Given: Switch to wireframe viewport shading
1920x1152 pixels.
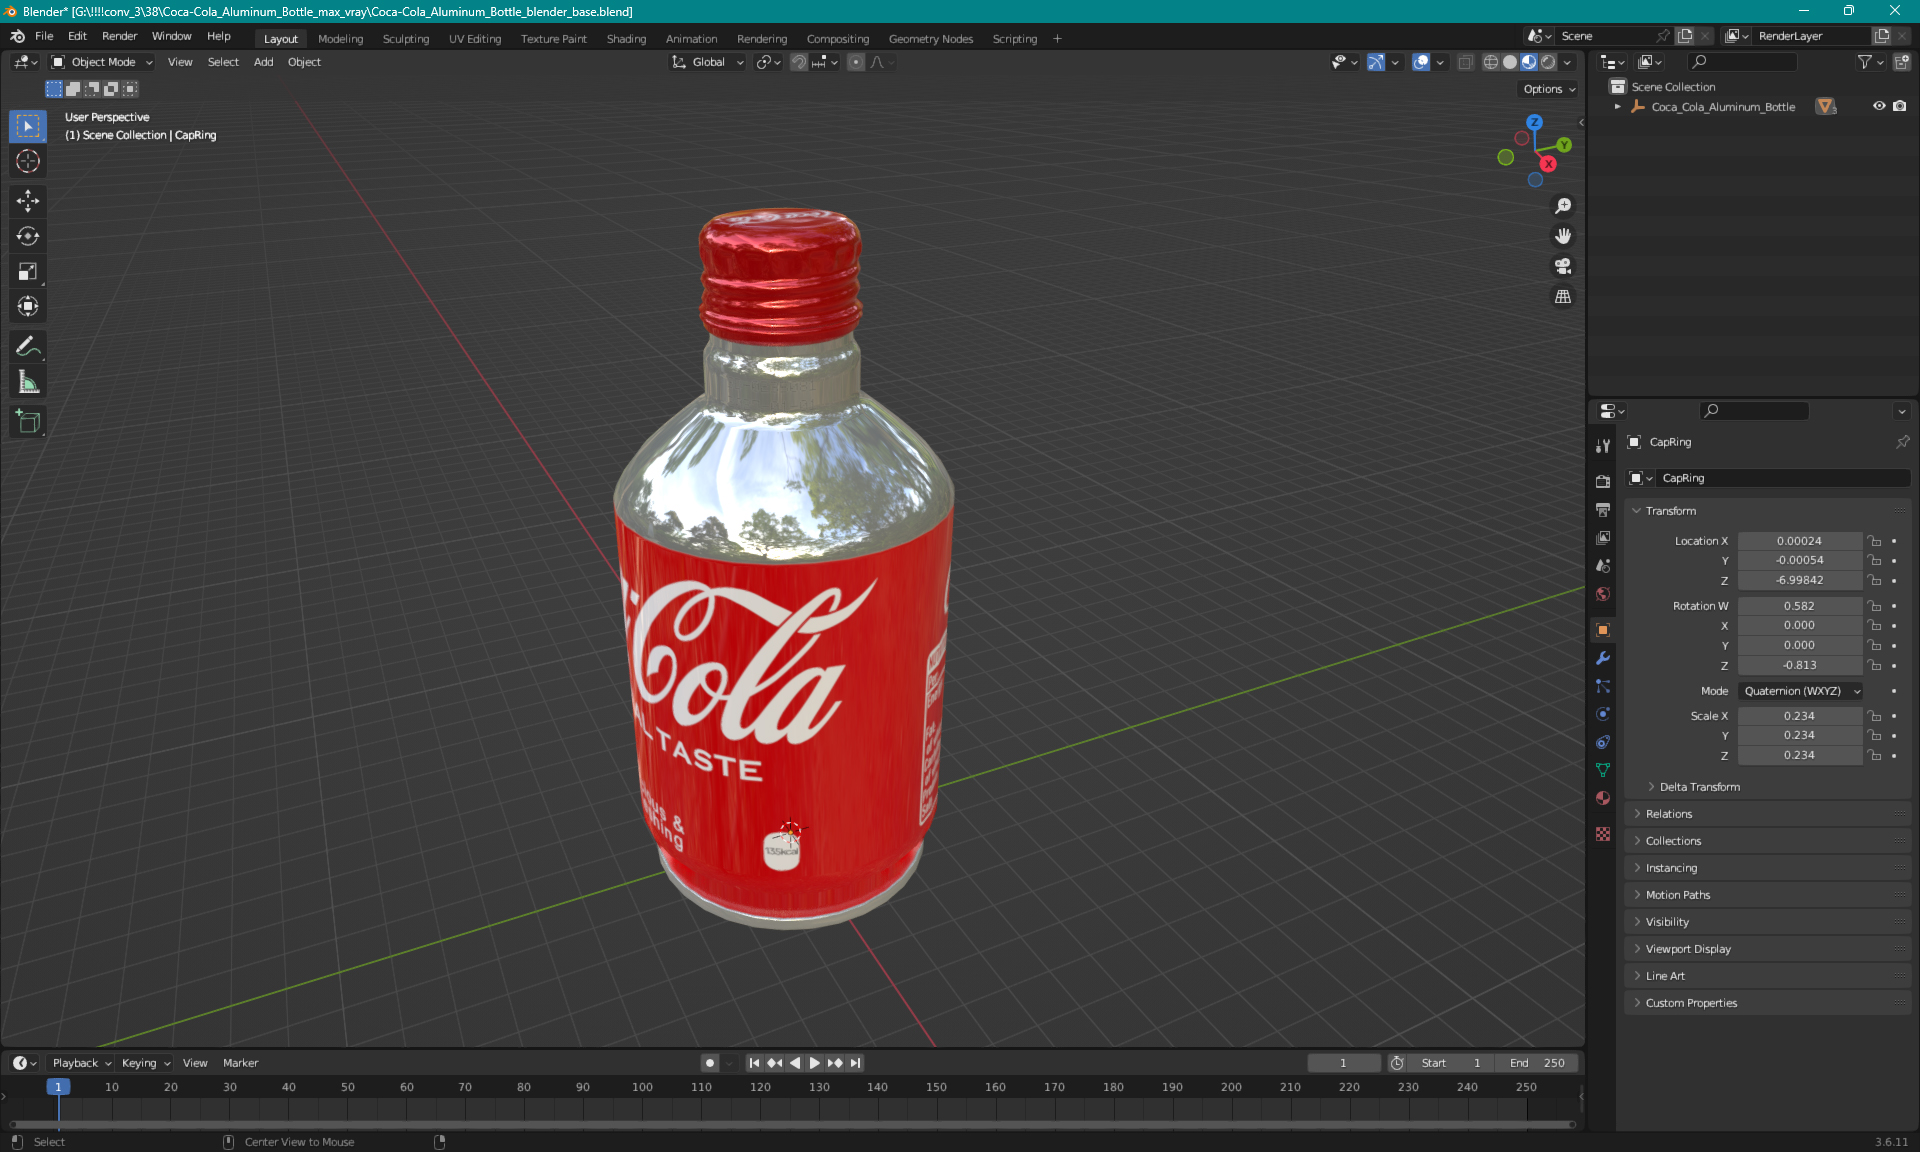Looking at the screenshot, I should click(1490, 62).
